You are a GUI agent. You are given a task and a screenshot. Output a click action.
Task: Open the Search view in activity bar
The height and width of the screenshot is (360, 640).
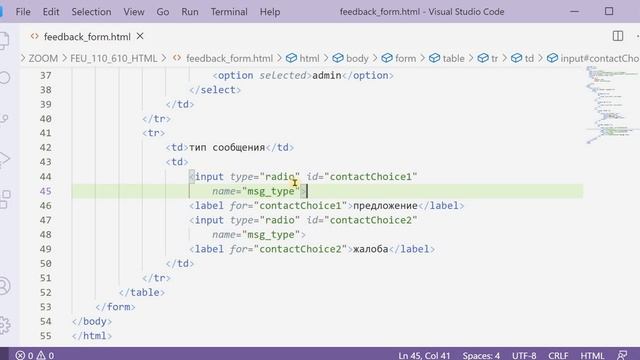point(4,78)
